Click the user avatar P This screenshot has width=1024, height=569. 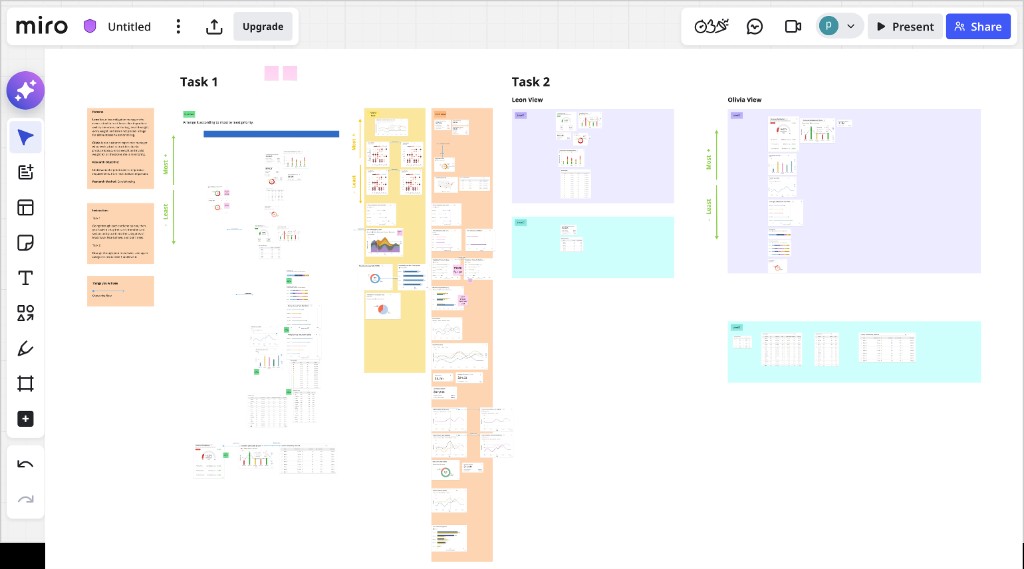tap(828, 26)
